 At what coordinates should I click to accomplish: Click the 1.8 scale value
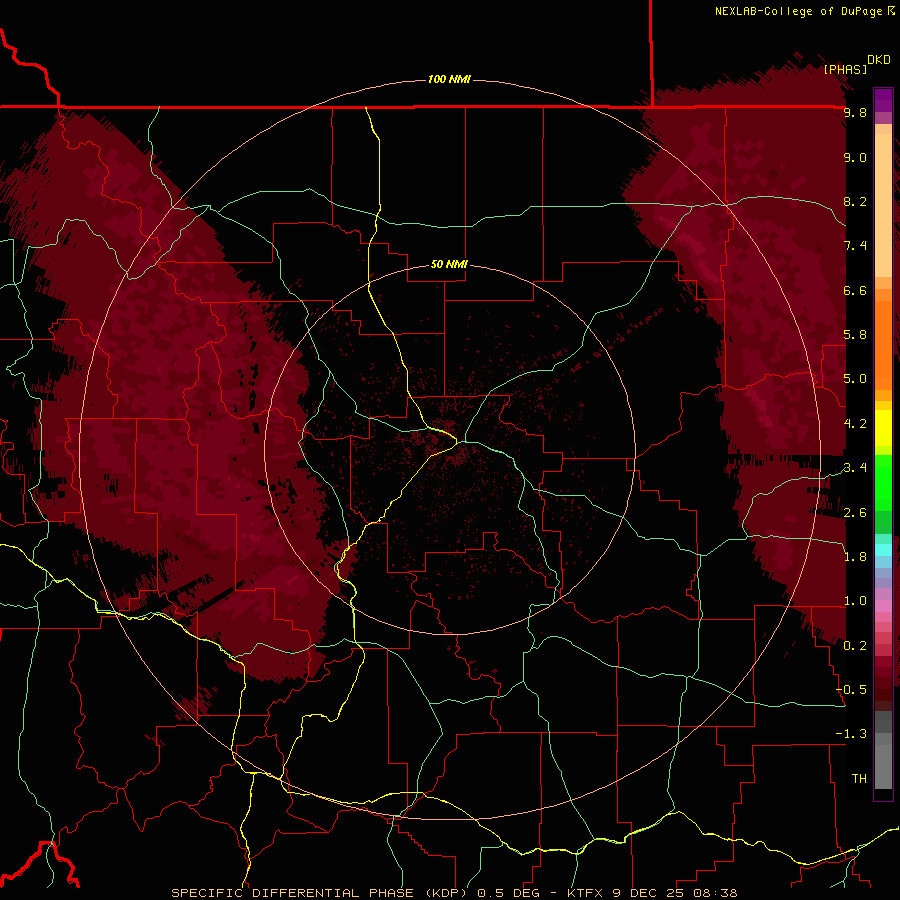click(x=855, y=557)
